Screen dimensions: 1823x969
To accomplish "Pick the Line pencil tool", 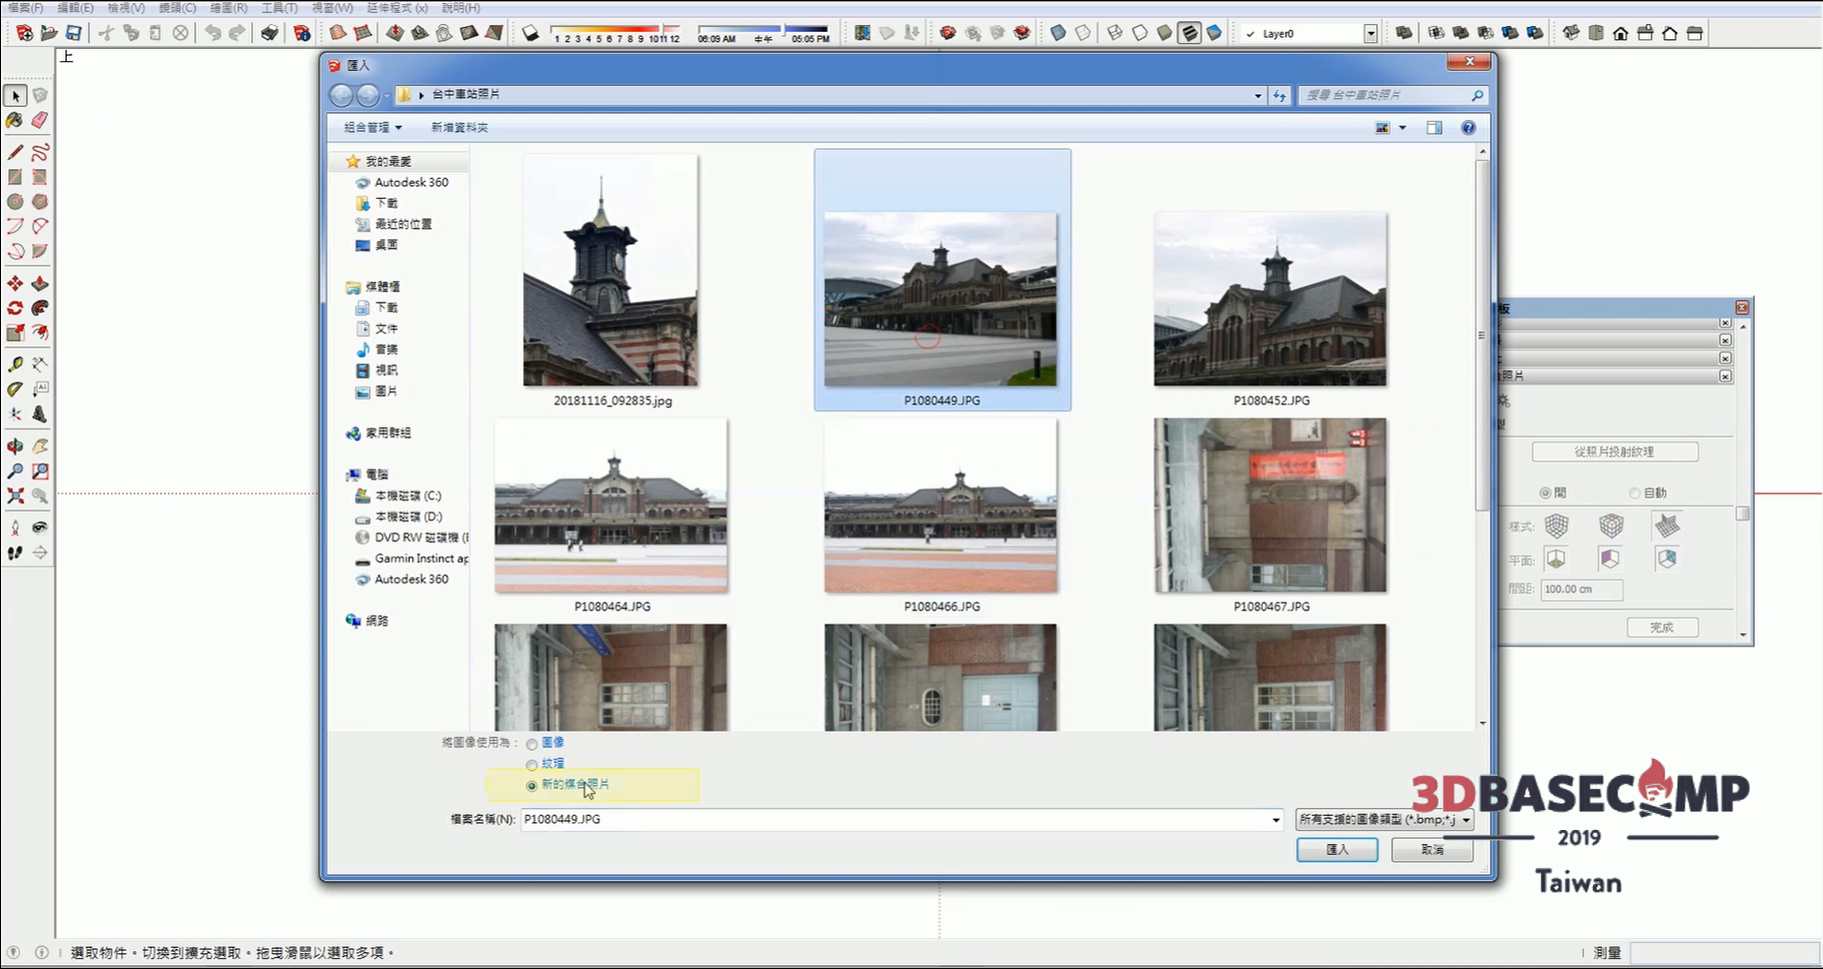I will pos(15,153).
